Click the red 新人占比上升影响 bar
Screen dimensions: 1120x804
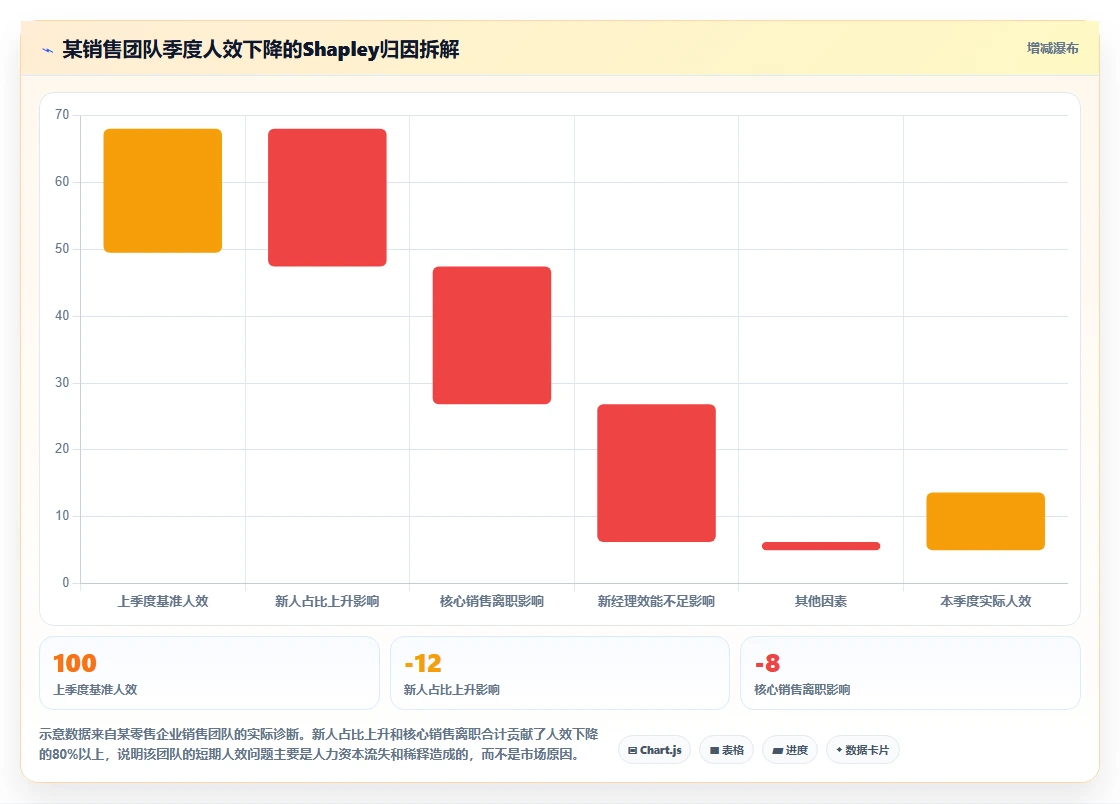[327, 198]
